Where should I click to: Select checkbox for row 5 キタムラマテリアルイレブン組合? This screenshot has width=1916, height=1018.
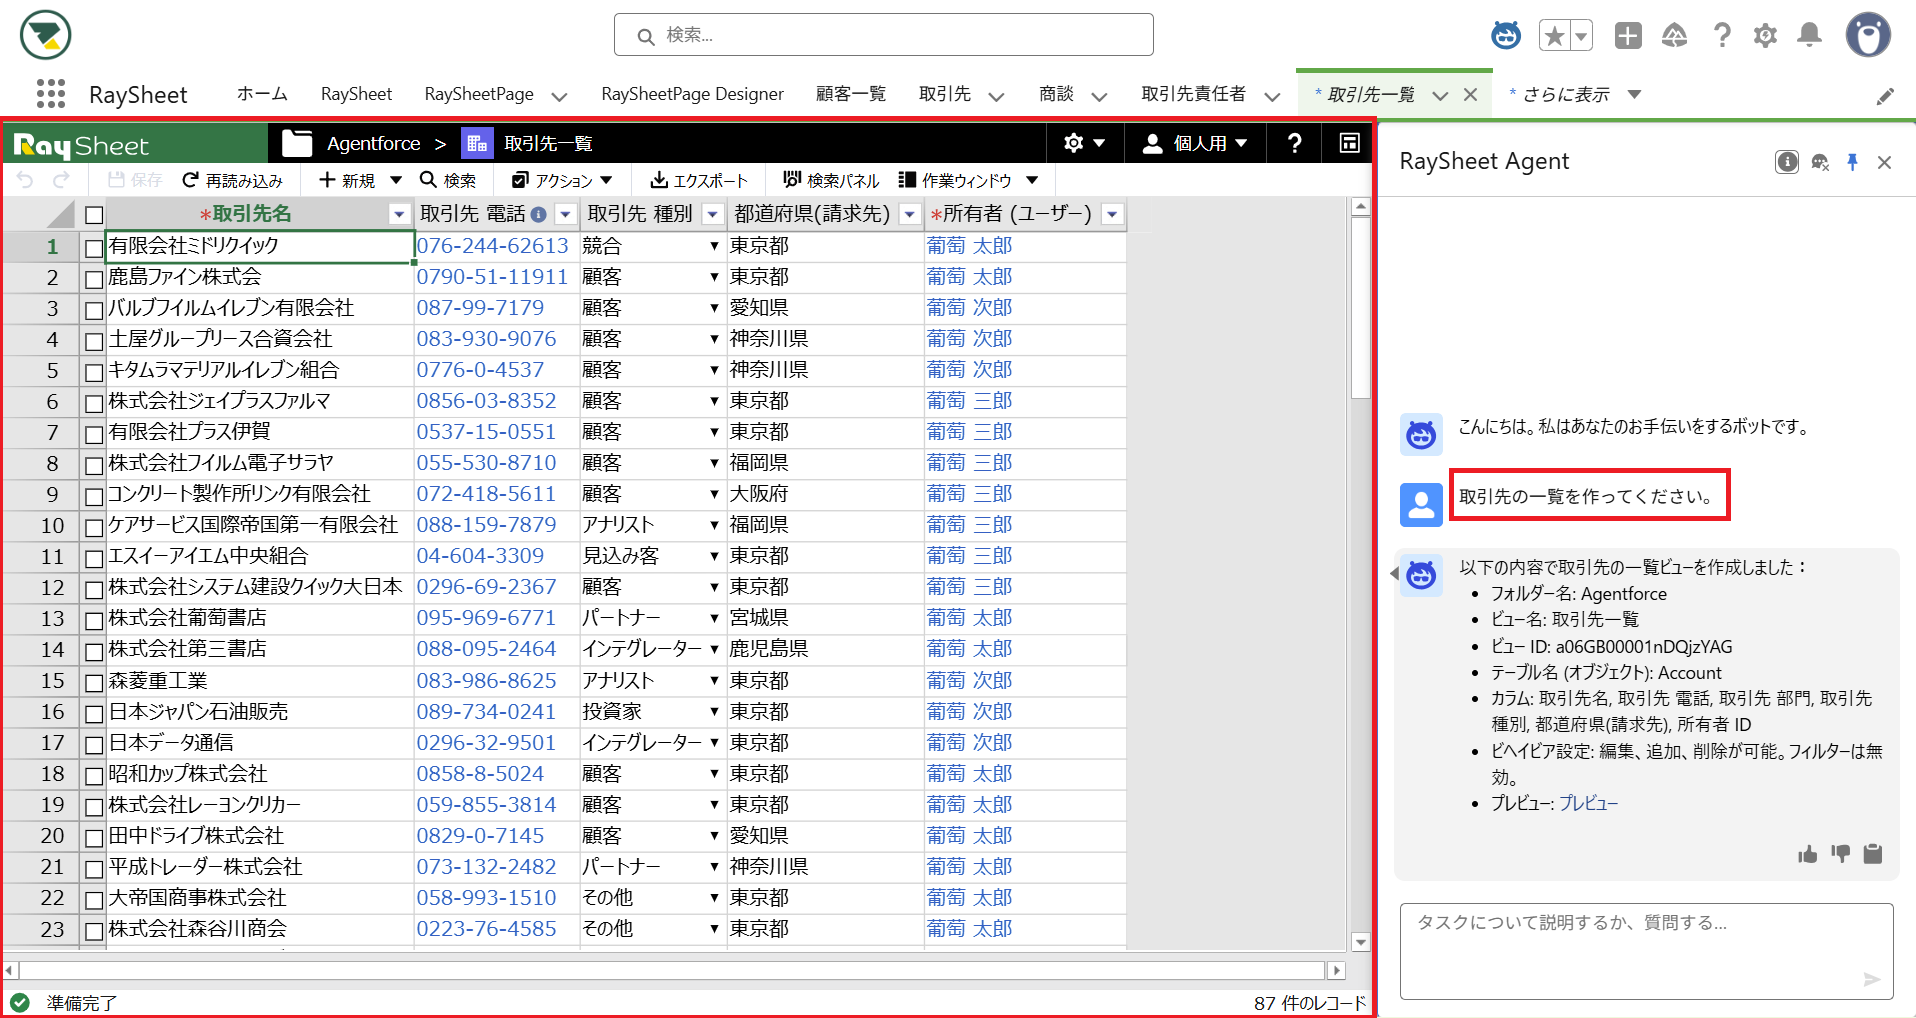point(94,372)
